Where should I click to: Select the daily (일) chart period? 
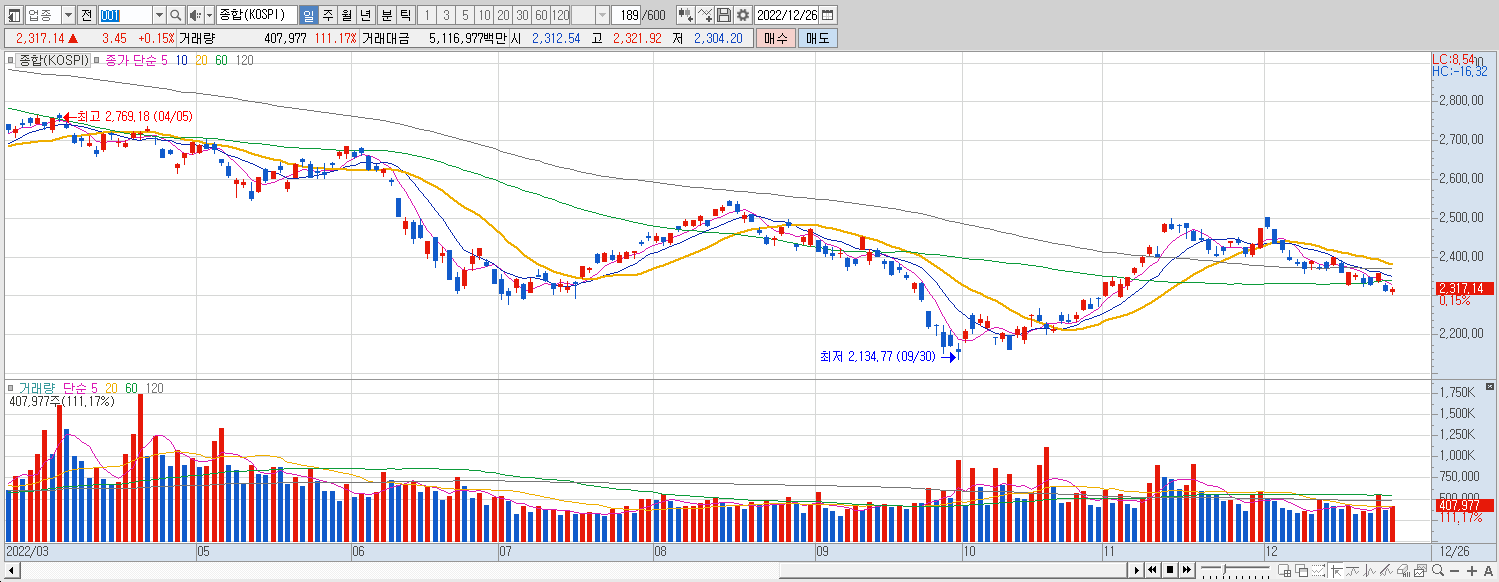(307, 15)
